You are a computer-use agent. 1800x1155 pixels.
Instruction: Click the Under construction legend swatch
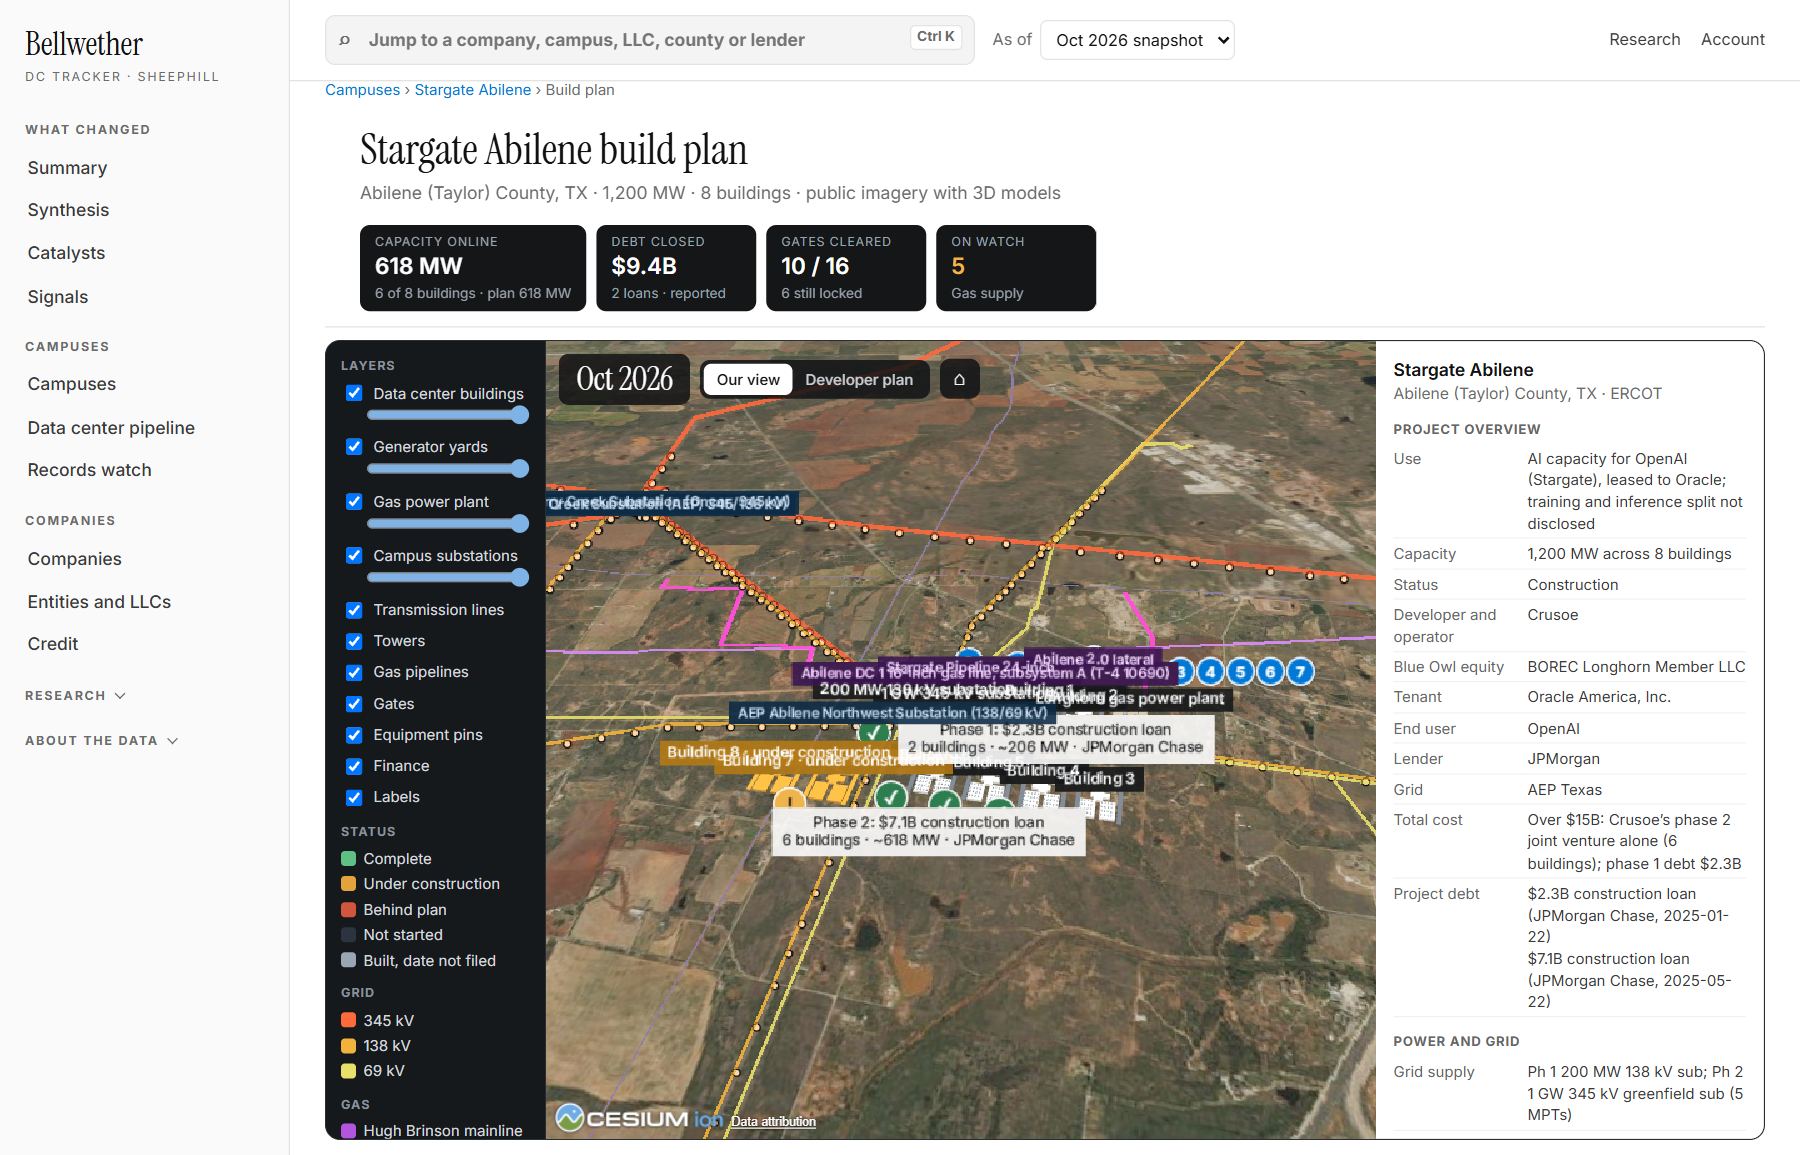(349, 884)
